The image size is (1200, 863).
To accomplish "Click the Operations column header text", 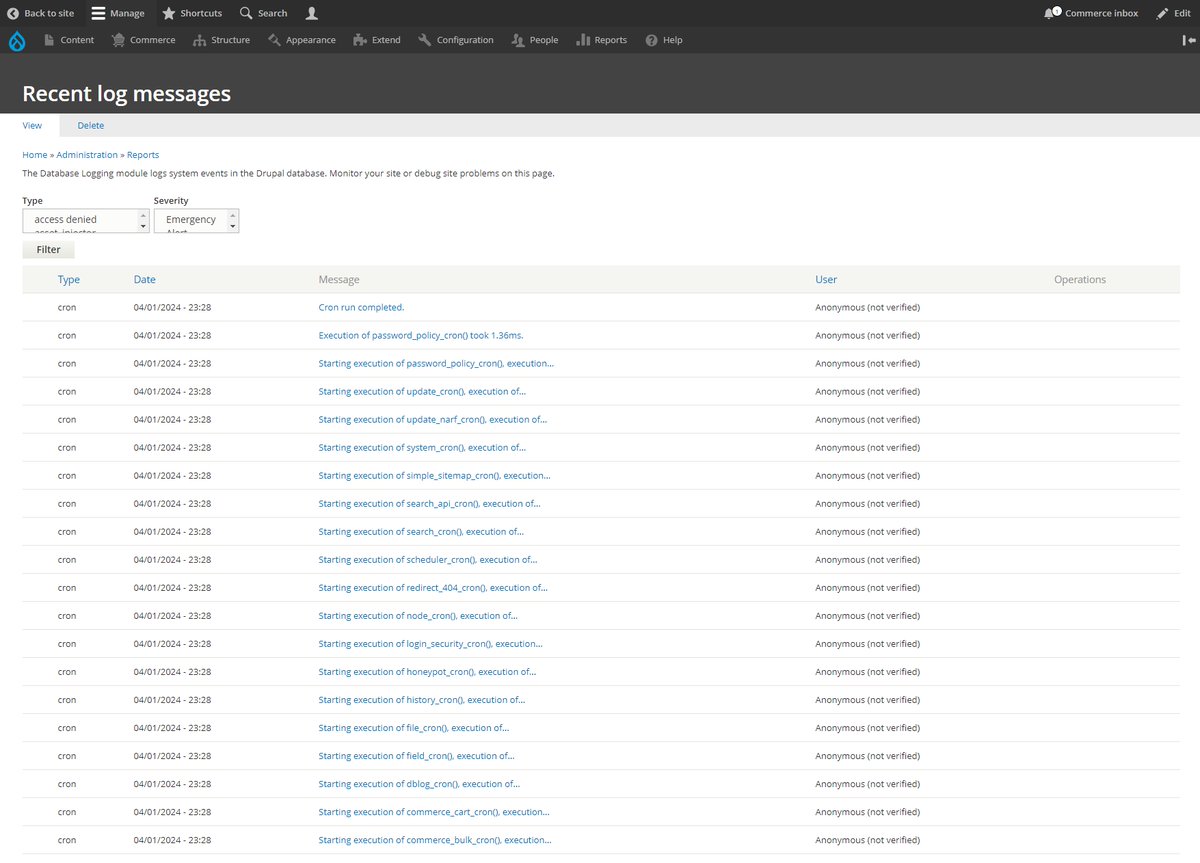I will click(1080, 280).
